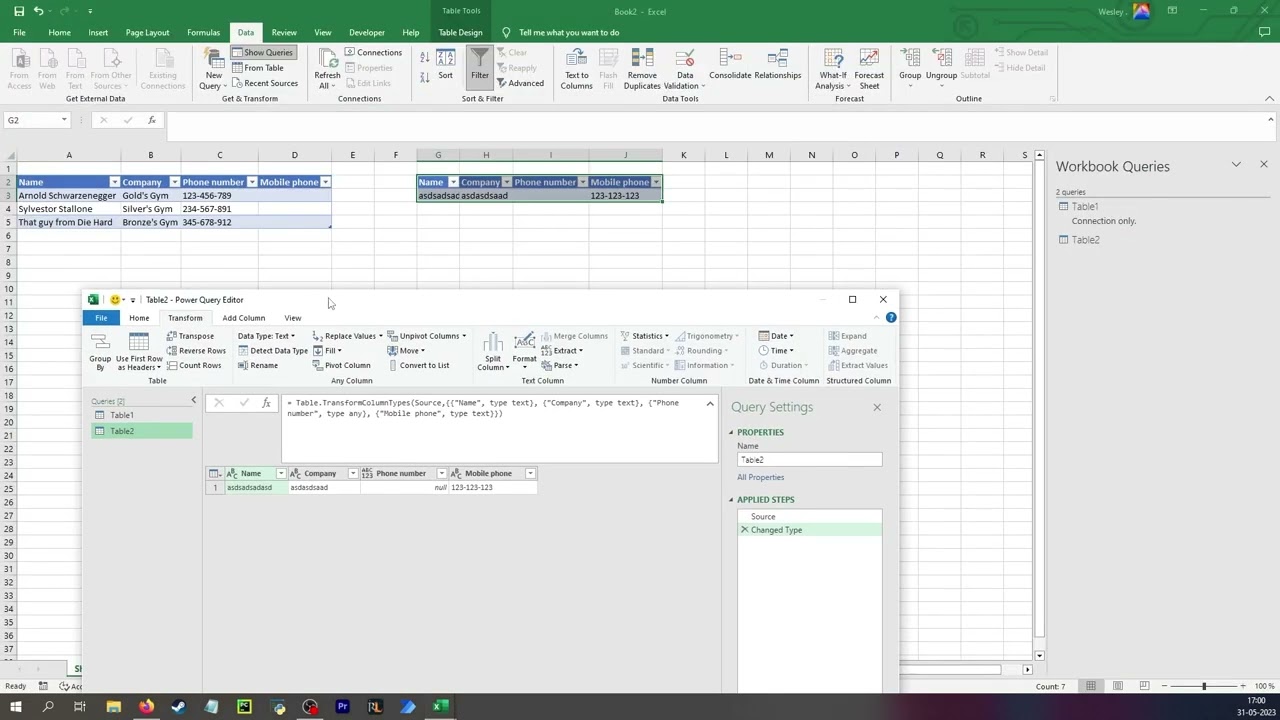This screenshot has height=720, width=1280.
Task: Collapse the APPLIED STEPS section
Action: [731, 500]
